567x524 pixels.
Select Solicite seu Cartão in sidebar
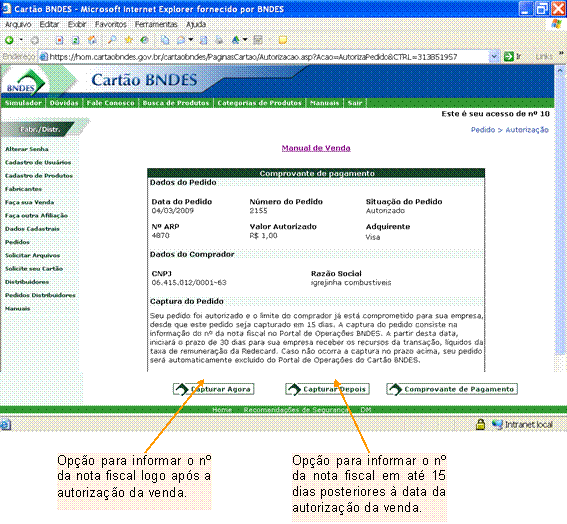coord(34,269)
